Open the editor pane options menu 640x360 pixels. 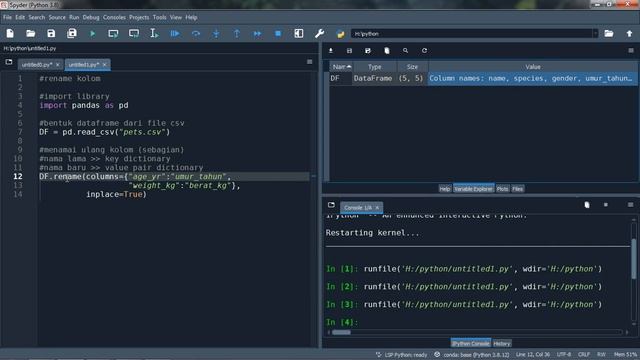309,62
